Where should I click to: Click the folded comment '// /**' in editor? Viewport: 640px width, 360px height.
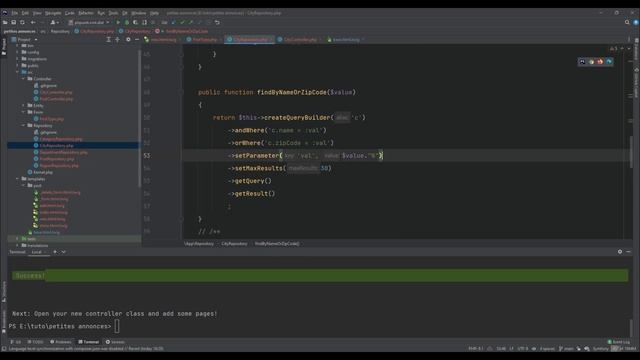[x=209, y=231]
